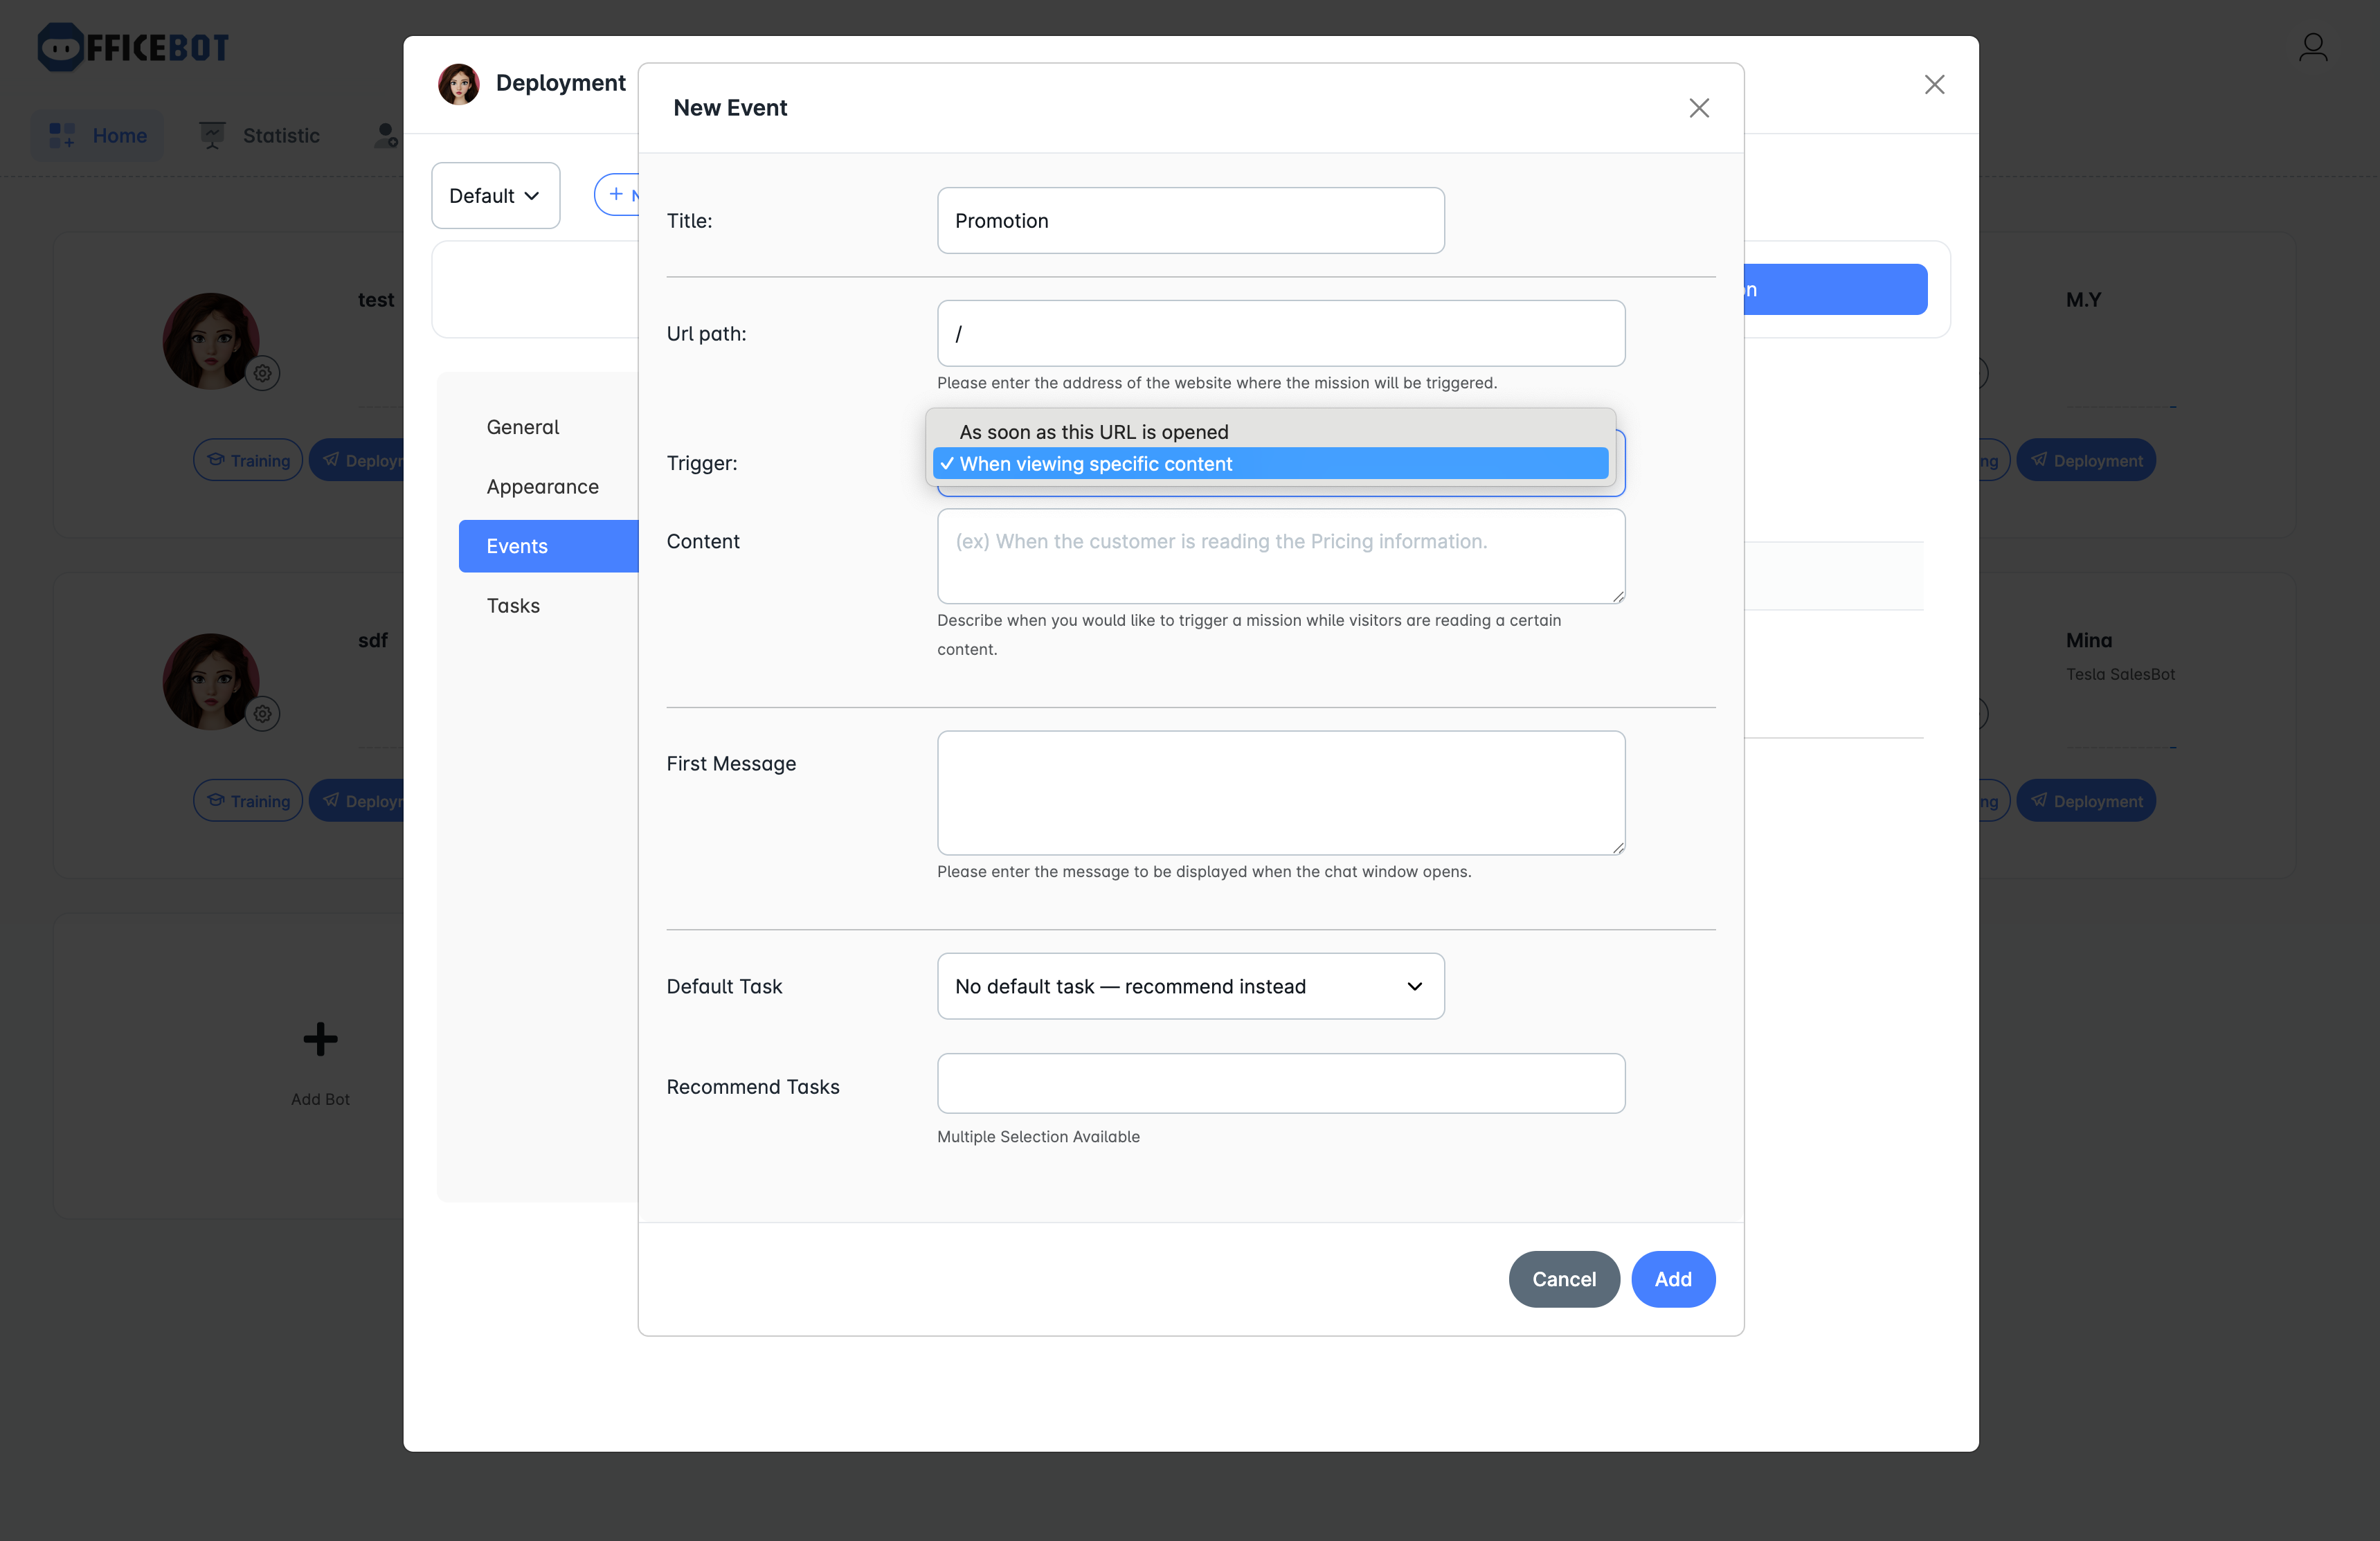Screen dimensions: 2380x1541
Task: Click into the First Message textarea
Action: tap(1280, 793)
